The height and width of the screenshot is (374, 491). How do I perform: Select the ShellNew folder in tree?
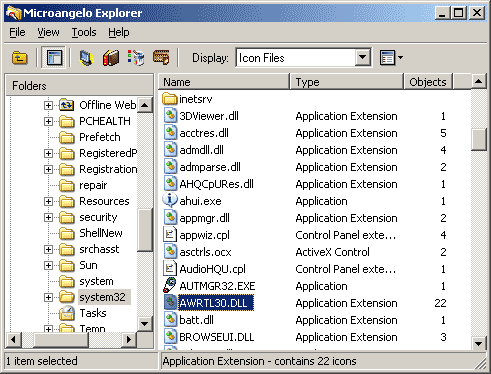(x=101, y=233)
